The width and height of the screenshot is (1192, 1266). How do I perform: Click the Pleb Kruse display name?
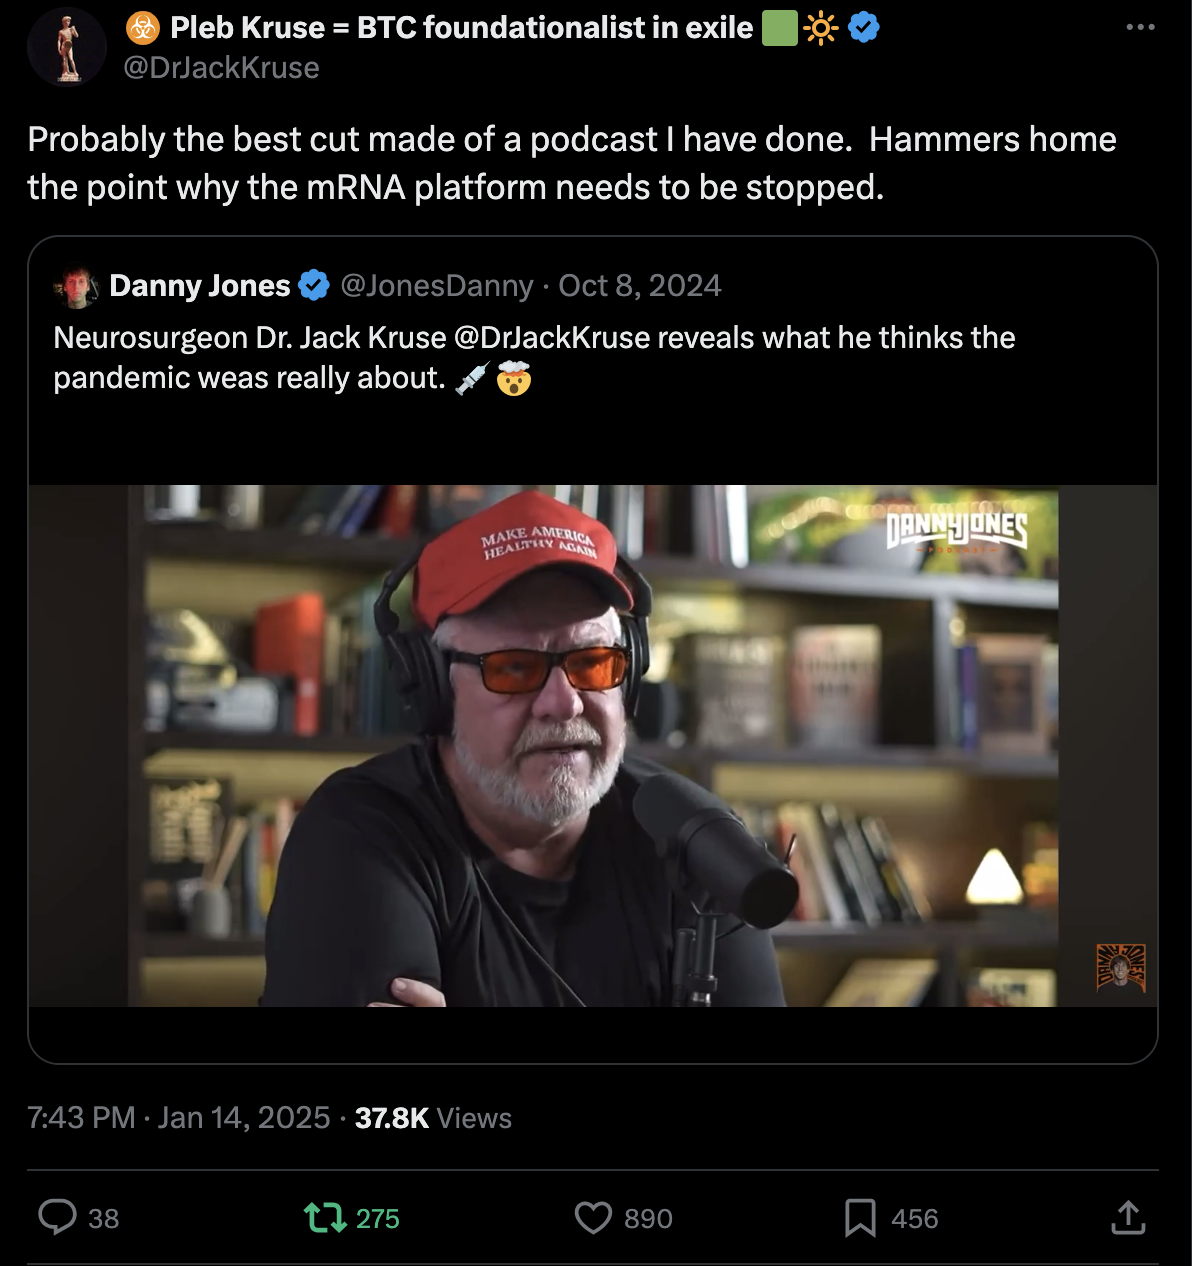(x=461, y=28)
